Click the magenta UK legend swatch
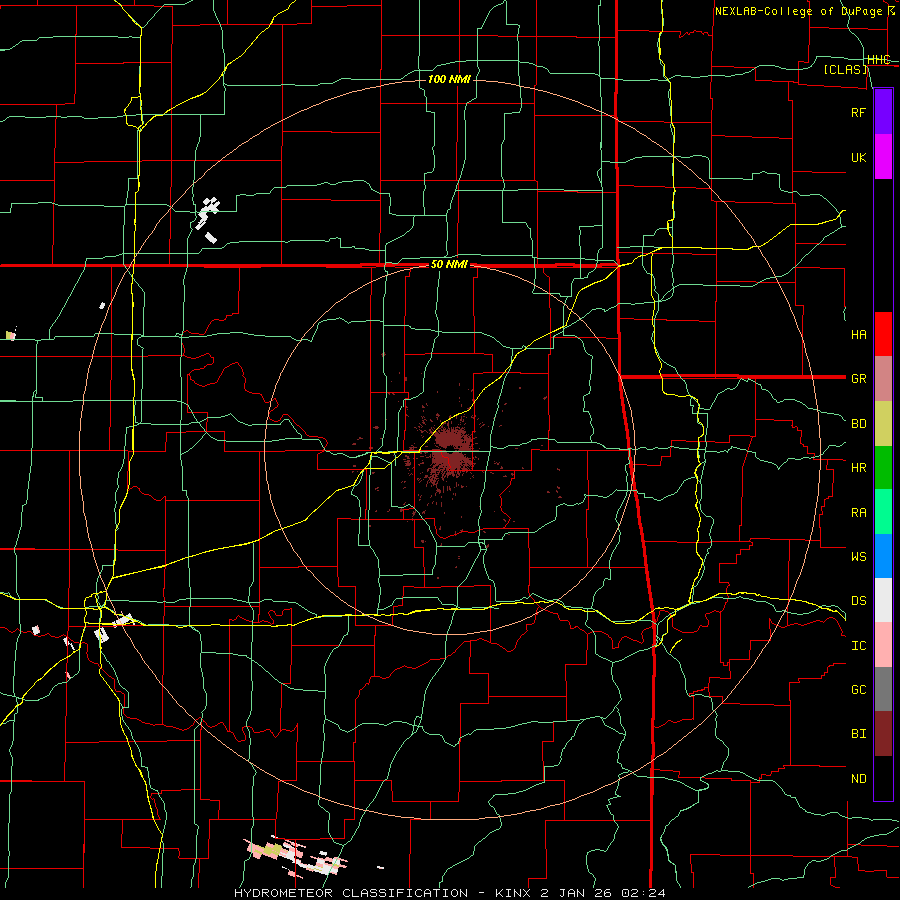The width and height of the screenshot is (900, 900). tap(883, 157)
